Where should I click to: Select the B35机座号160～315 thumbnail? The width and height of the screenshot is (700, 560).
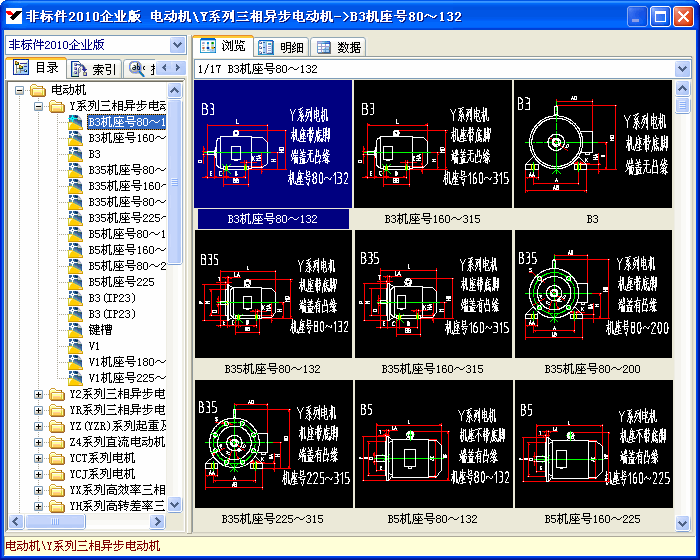click(x=433, y=297)
